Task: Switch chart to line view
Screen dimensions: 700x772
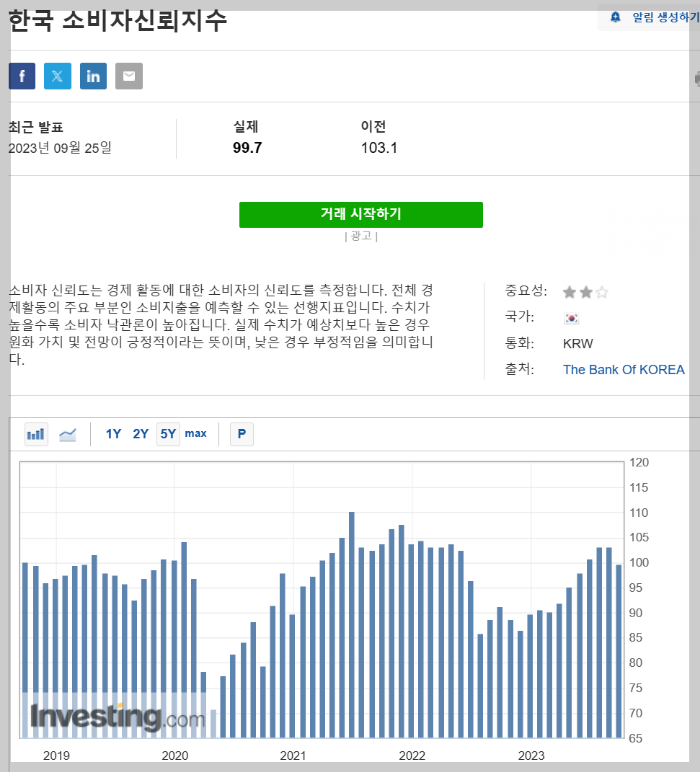Action: (x=68, y=434)
